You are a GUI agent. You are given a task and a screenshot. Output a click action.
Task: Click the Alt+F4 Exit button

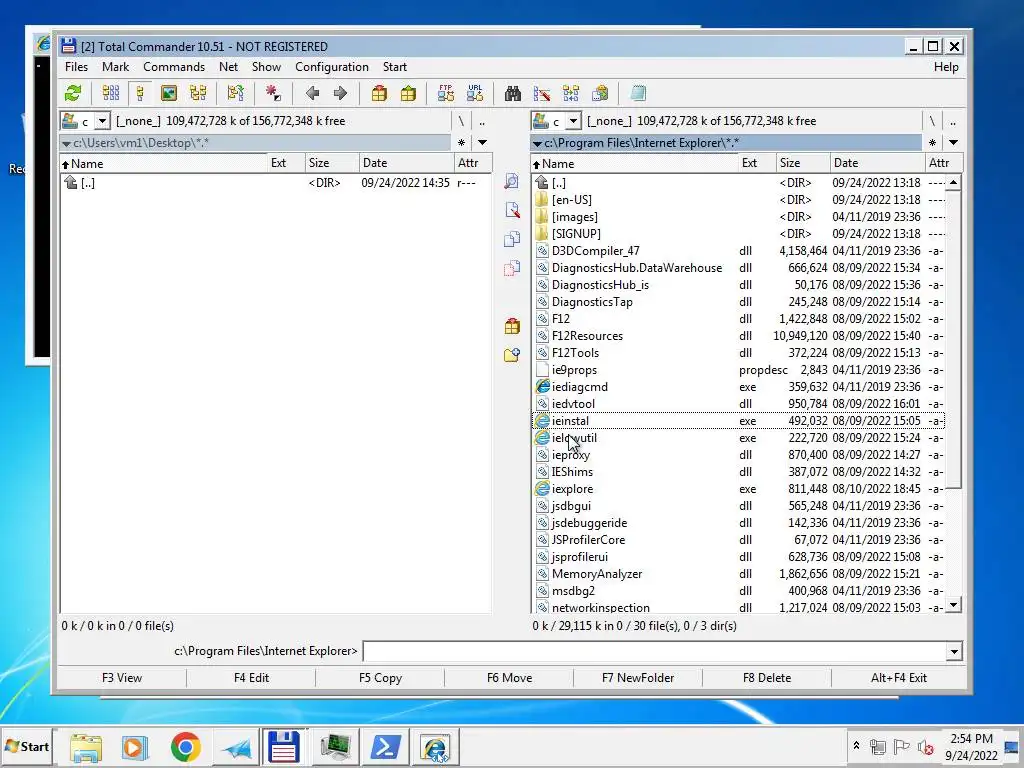pos(899,678)
